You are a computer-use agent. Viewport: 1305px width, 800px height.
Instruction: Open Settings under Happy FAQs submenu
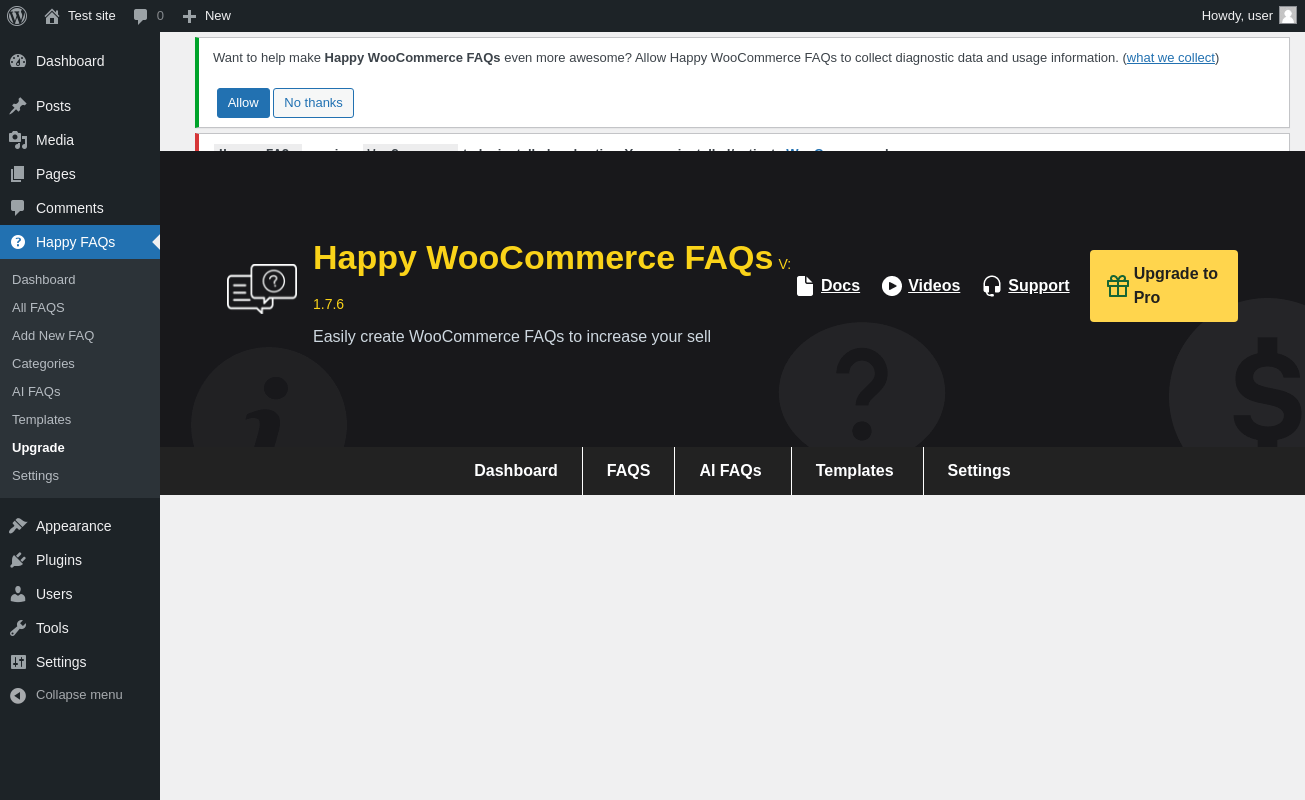pyautogui.click(x=35, y=476)
